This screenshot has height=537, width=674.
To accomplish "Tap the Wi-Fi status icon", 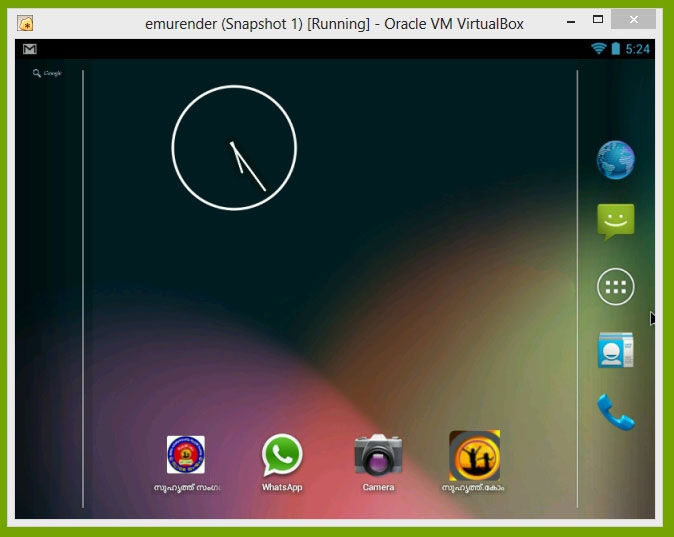I will (x=598, y=49).
